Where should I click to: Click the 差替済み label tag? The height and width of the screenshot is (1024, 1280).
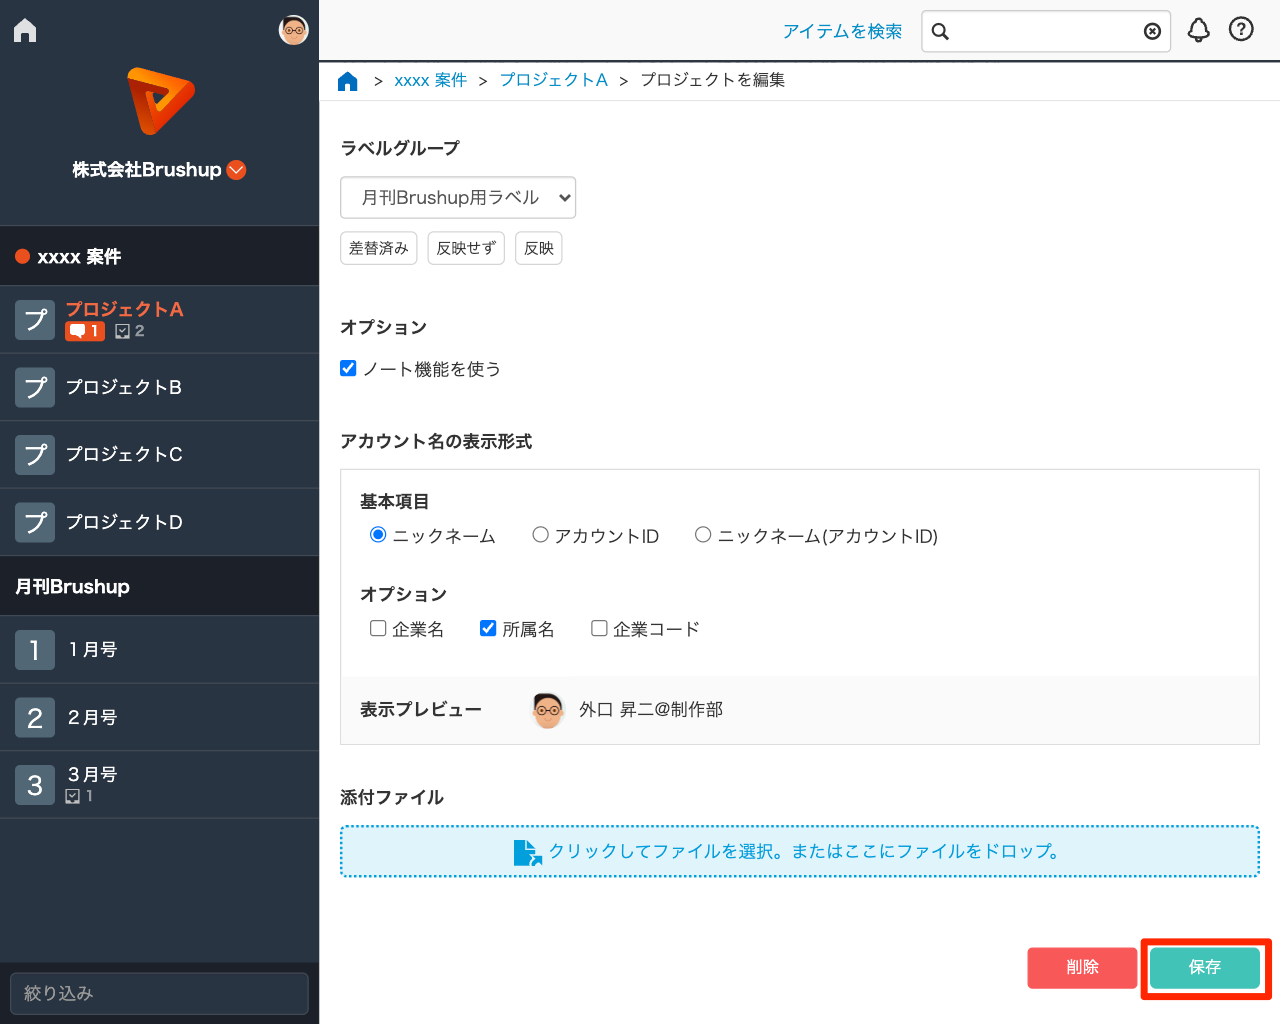[x=379, y=248]
